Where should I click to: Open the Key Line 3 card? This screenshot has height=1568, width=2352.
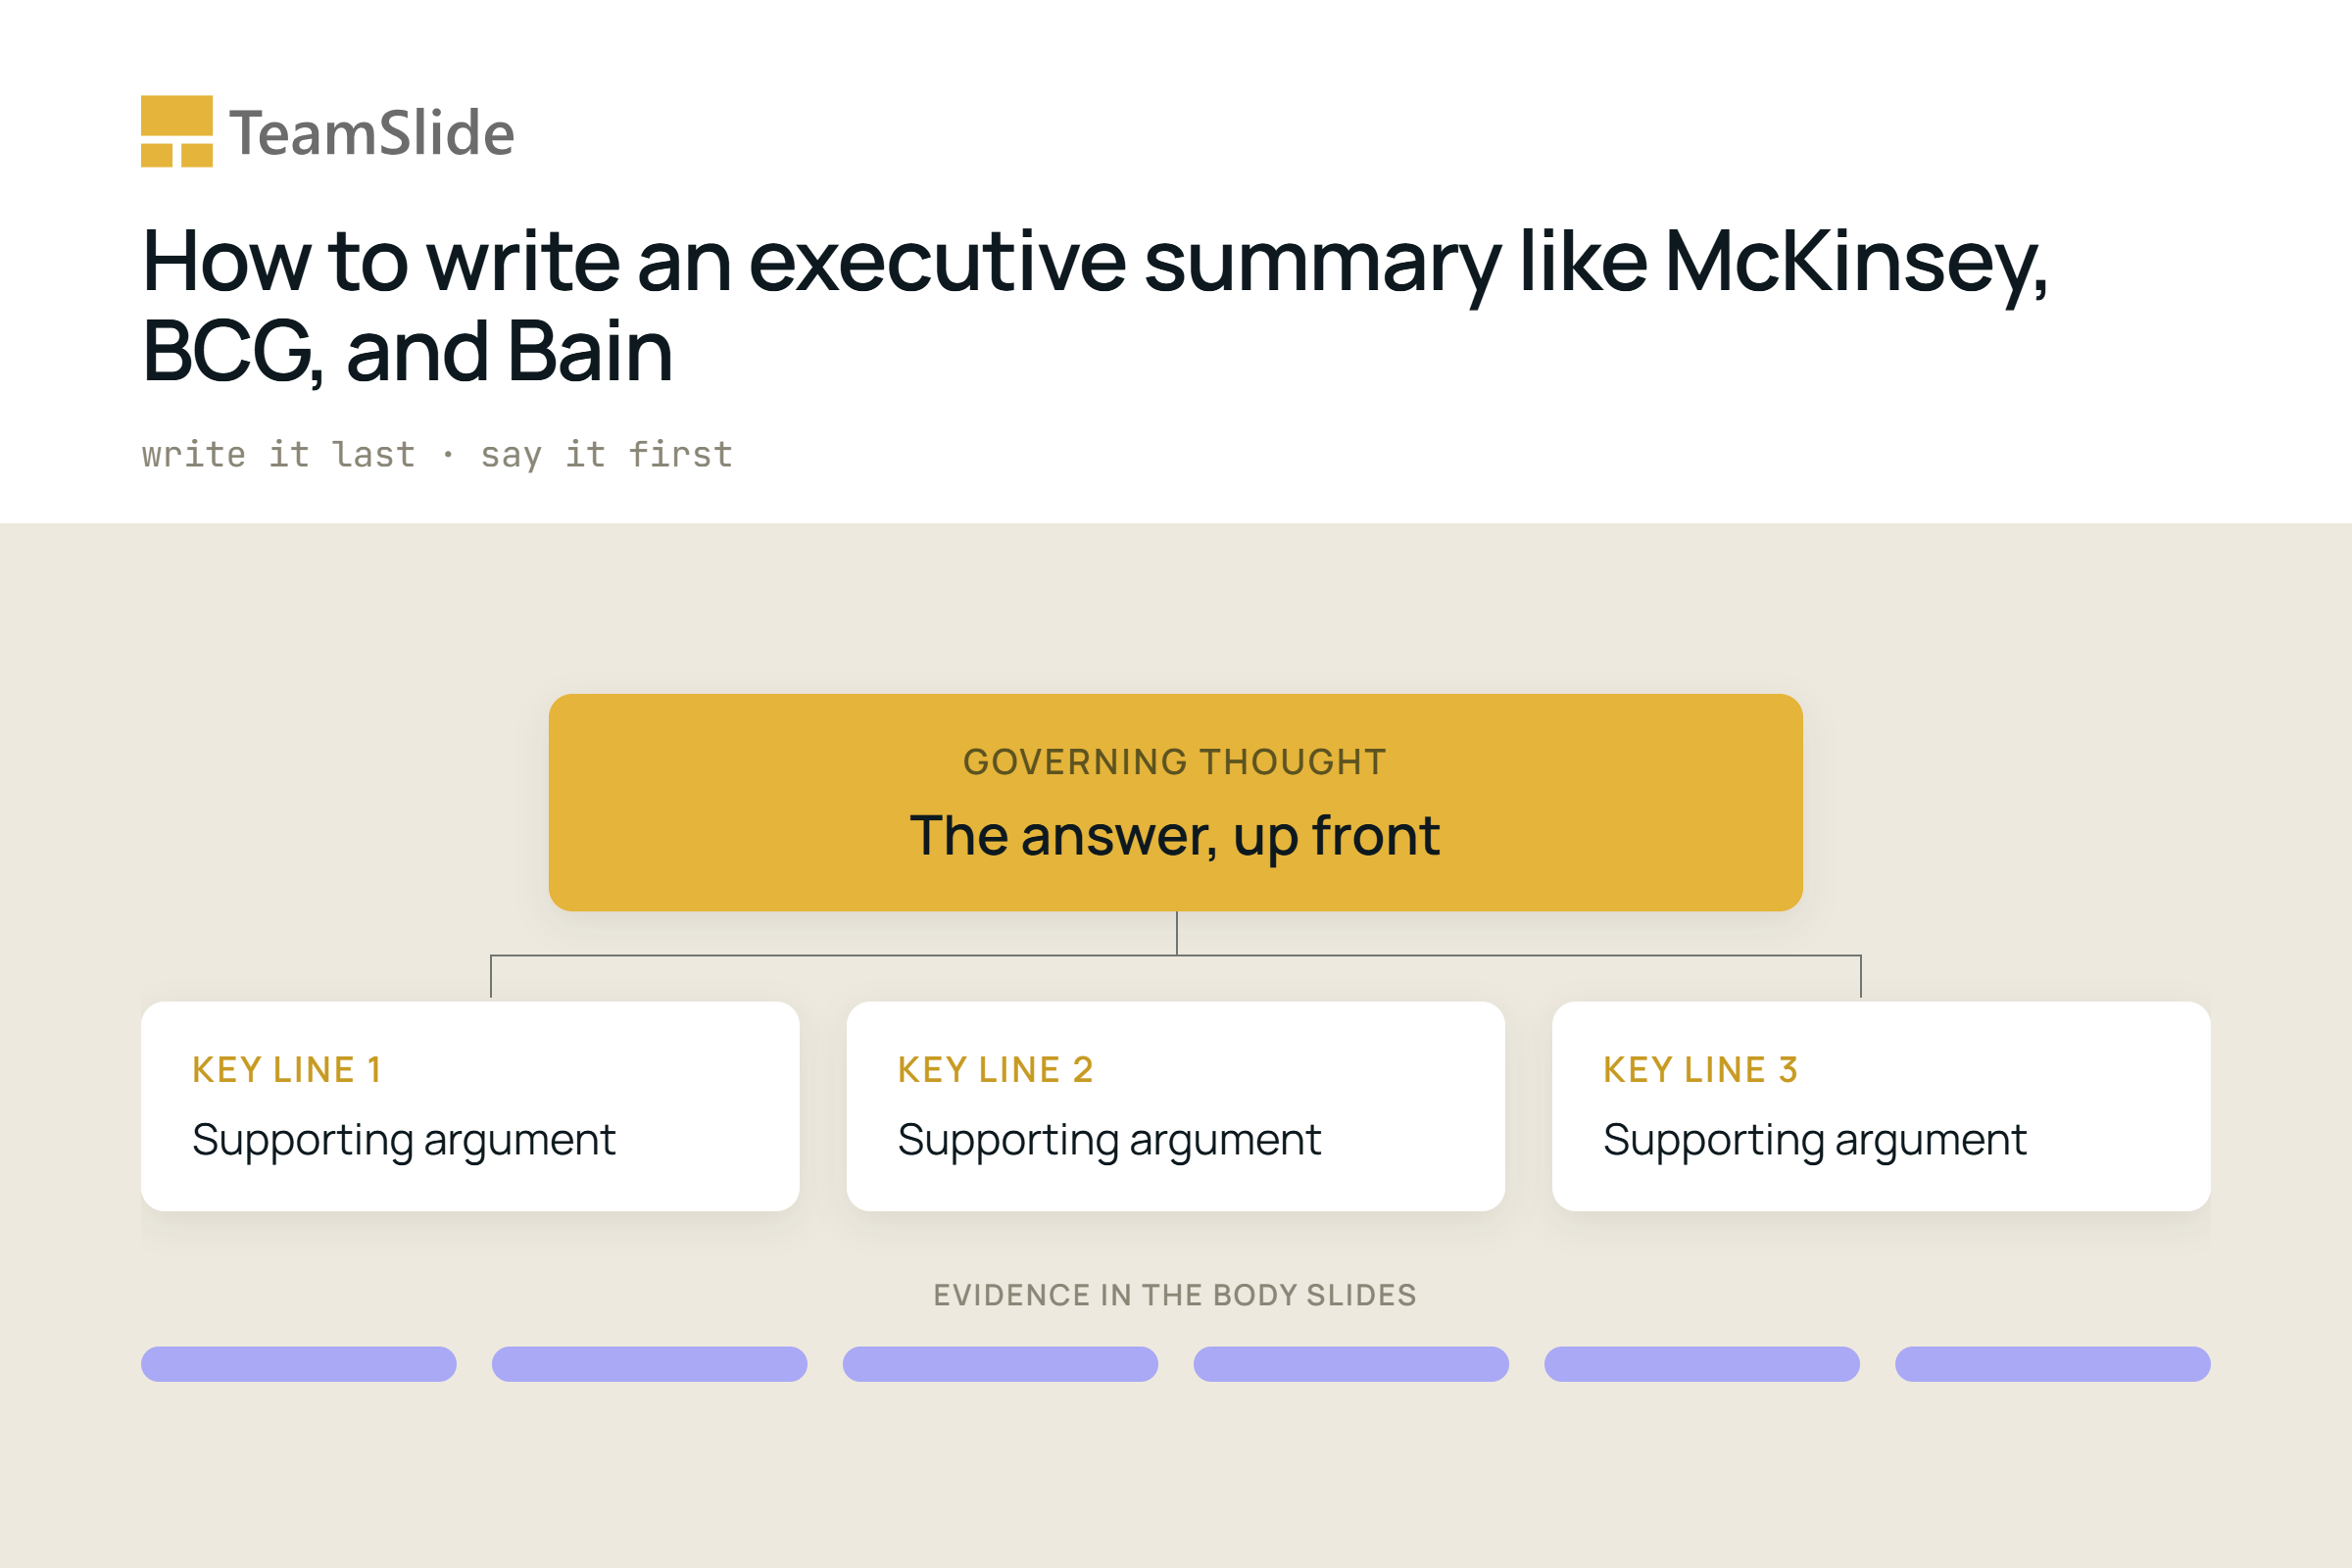(x=1881, y=1106)
